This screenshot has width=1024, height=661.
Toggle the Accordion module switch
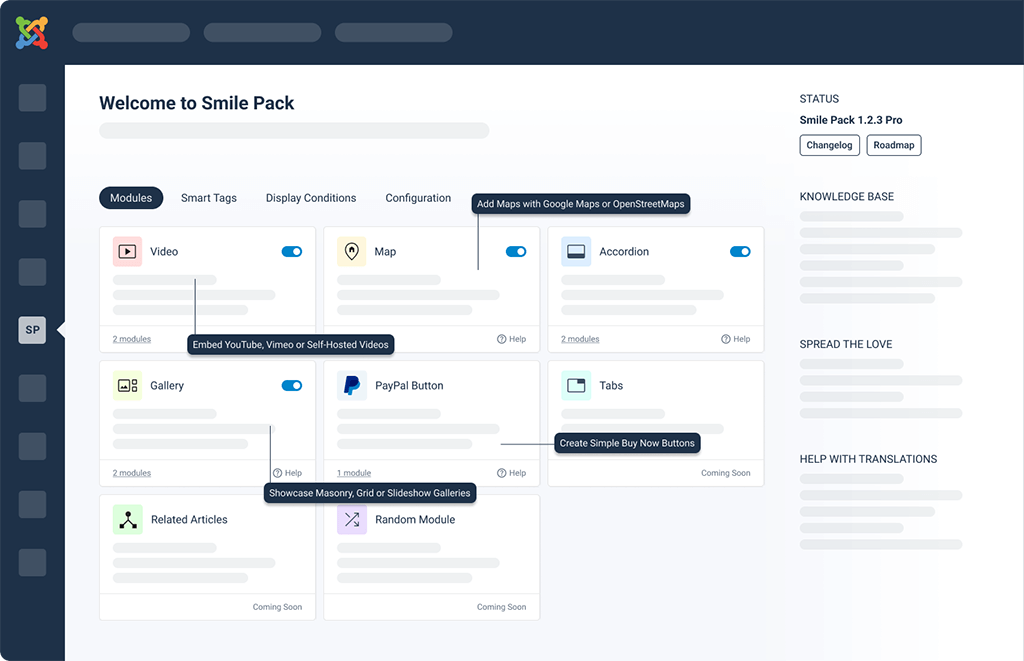coord(740,251)
